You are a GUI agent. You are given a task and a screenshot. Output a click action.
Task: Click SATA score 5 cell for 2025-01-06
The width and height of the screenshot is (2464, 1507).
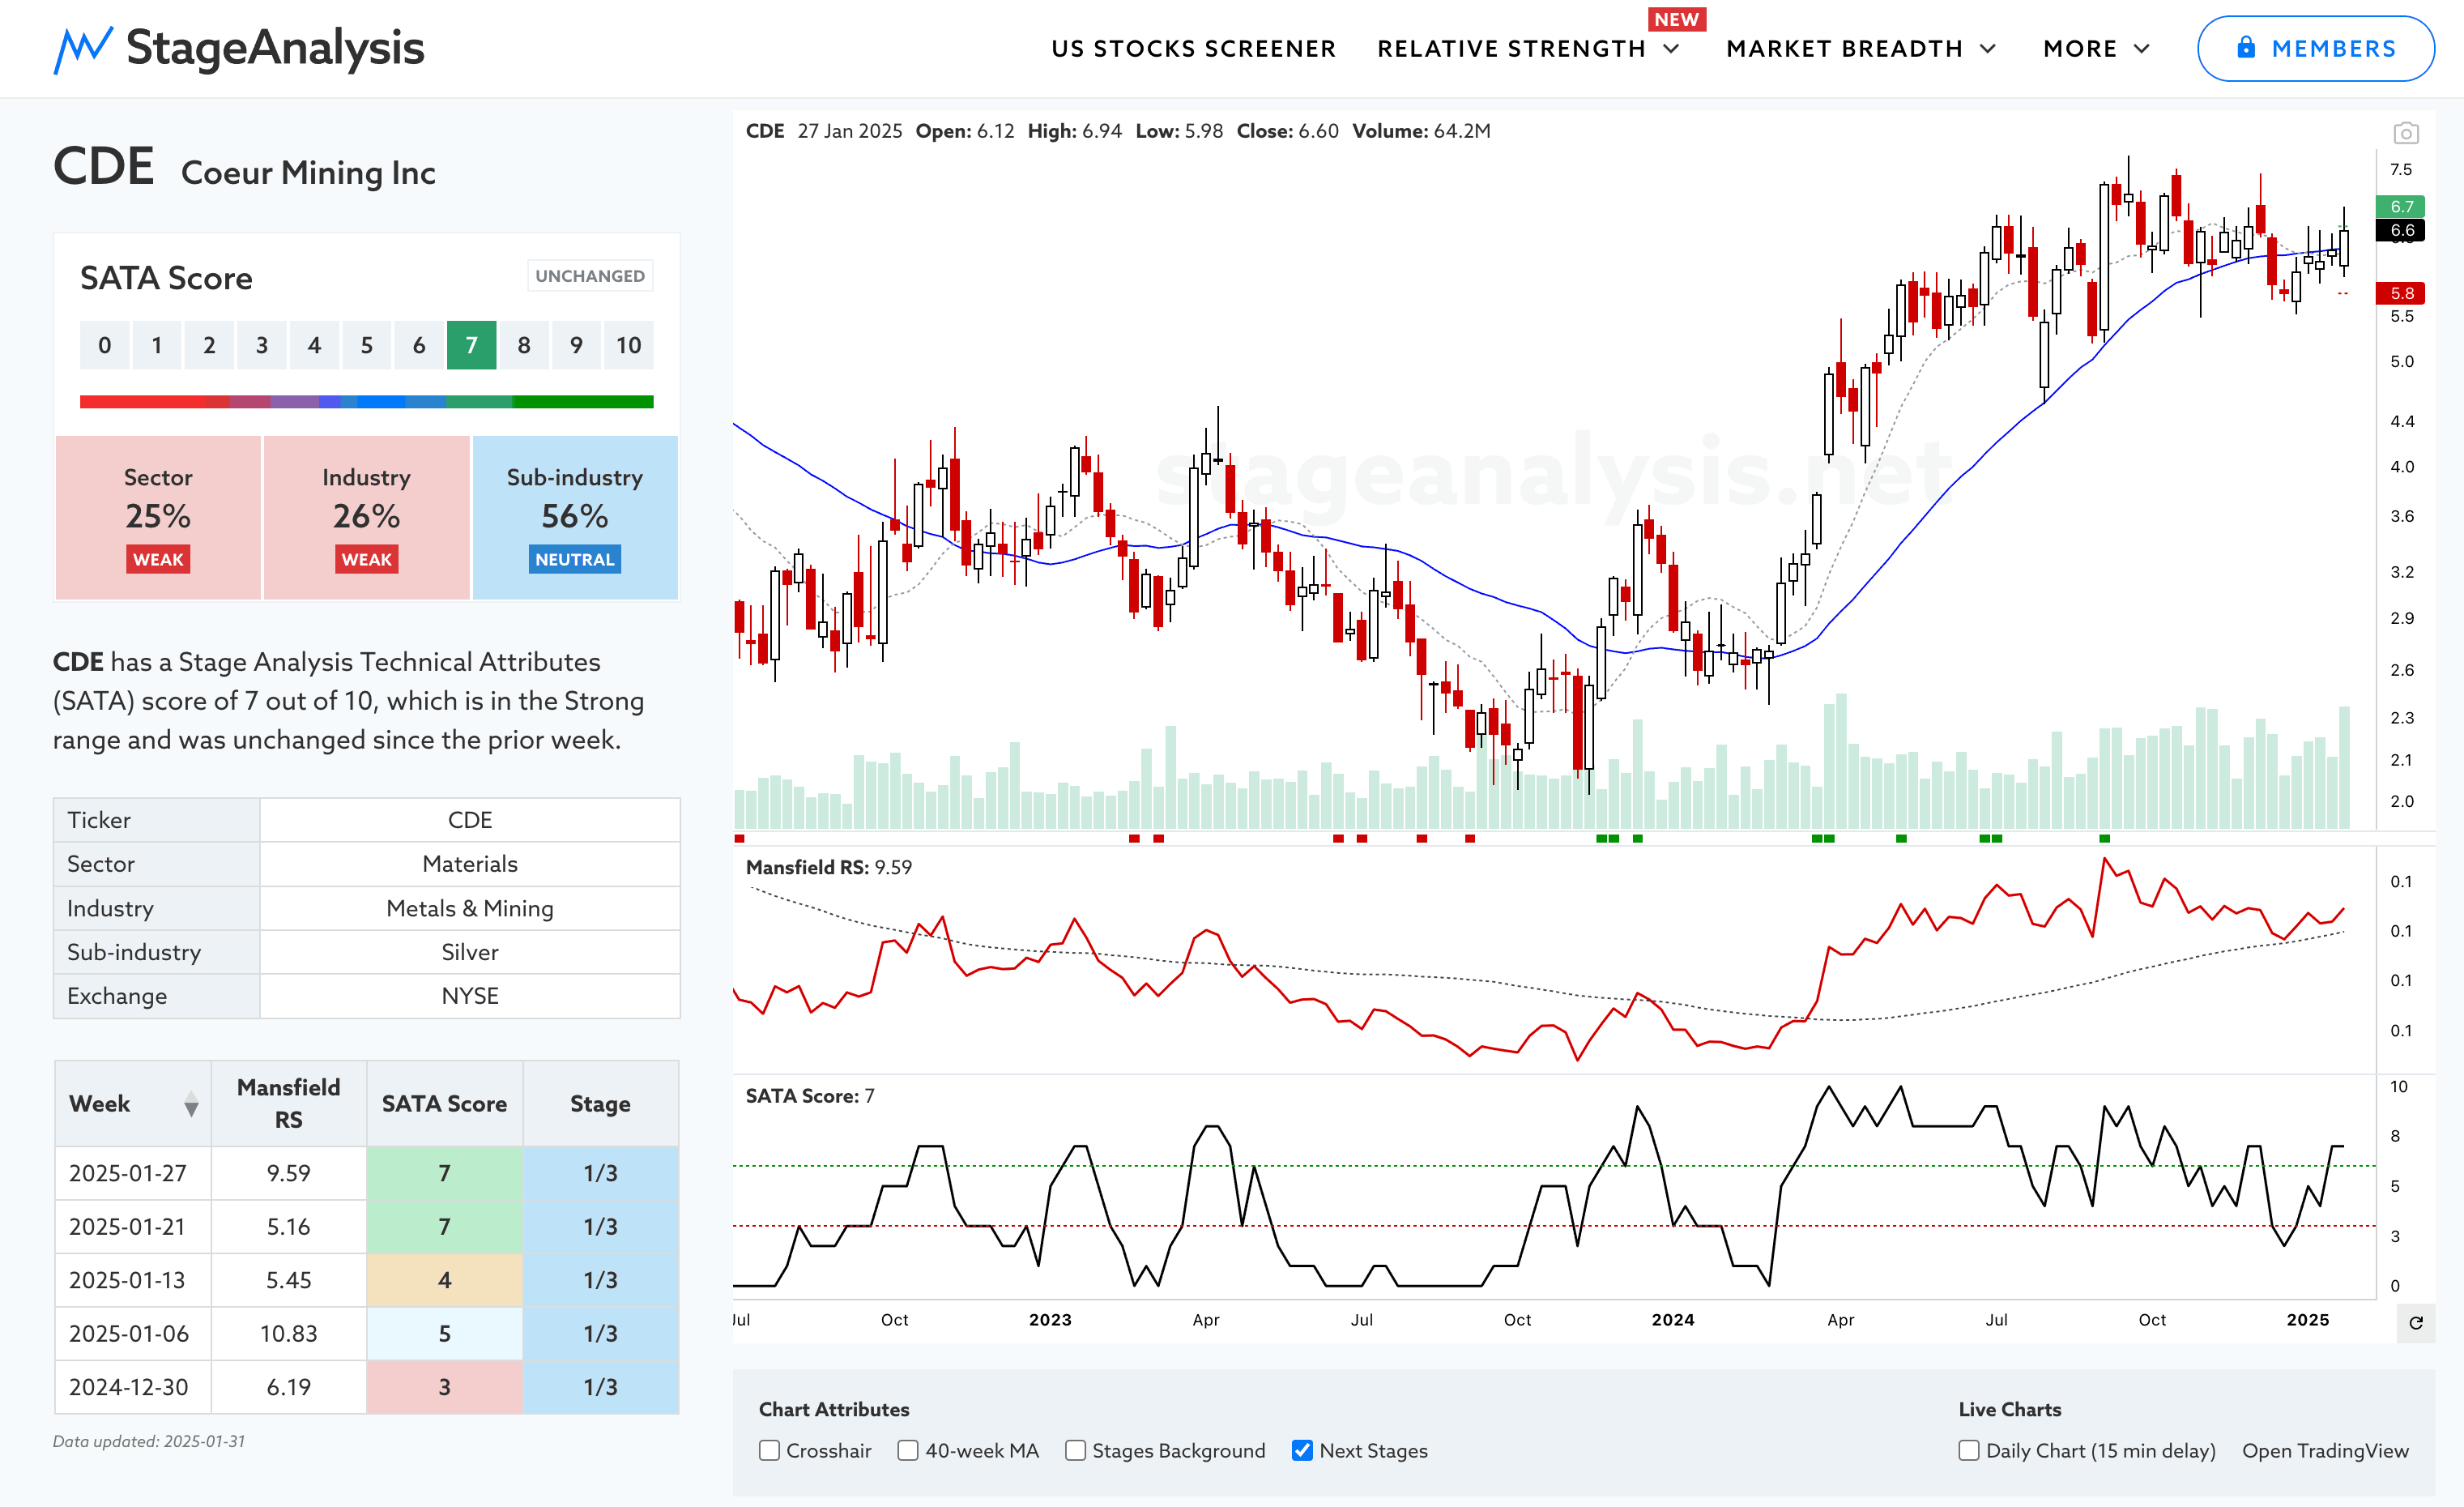point(444,1334)
